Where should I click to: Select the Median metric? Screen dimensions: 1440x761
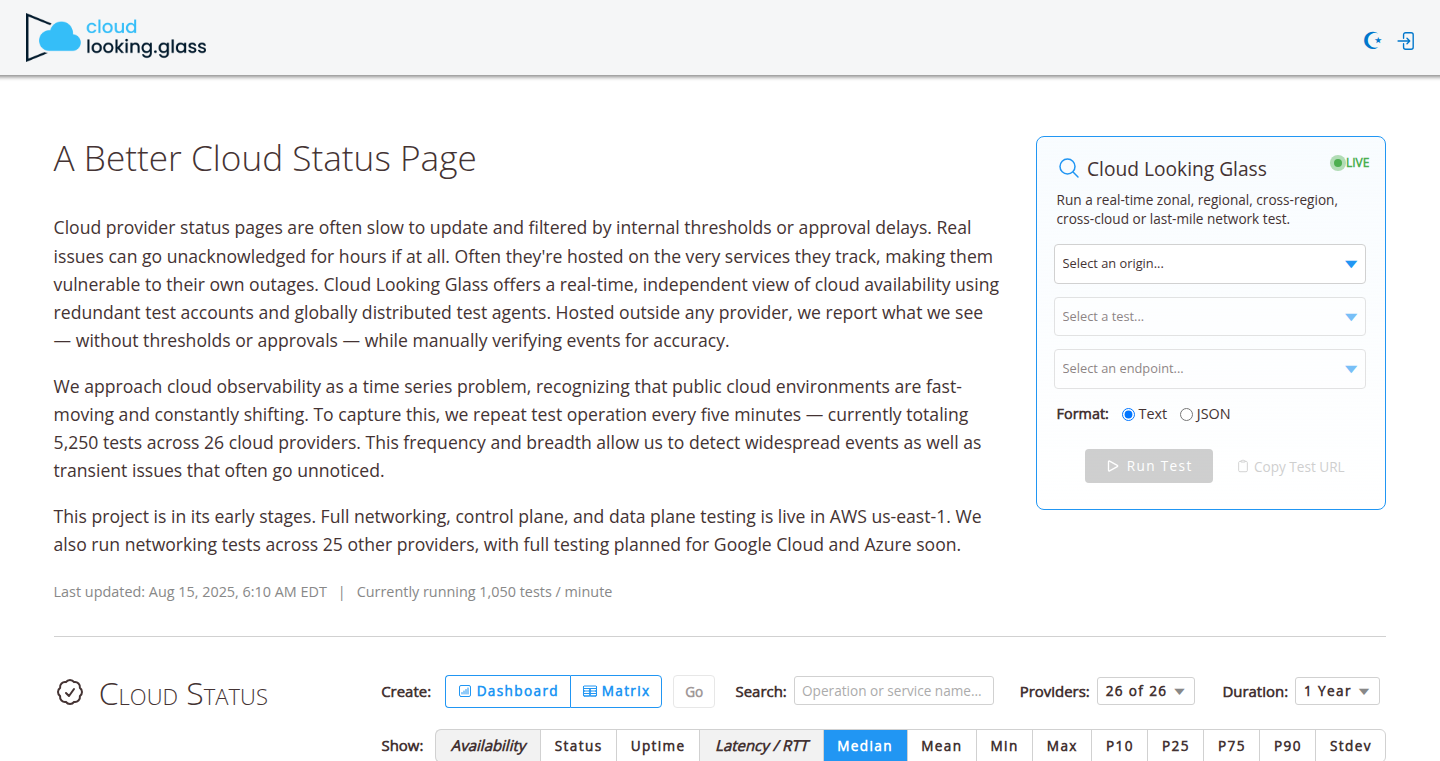click(x=865, y=746)
